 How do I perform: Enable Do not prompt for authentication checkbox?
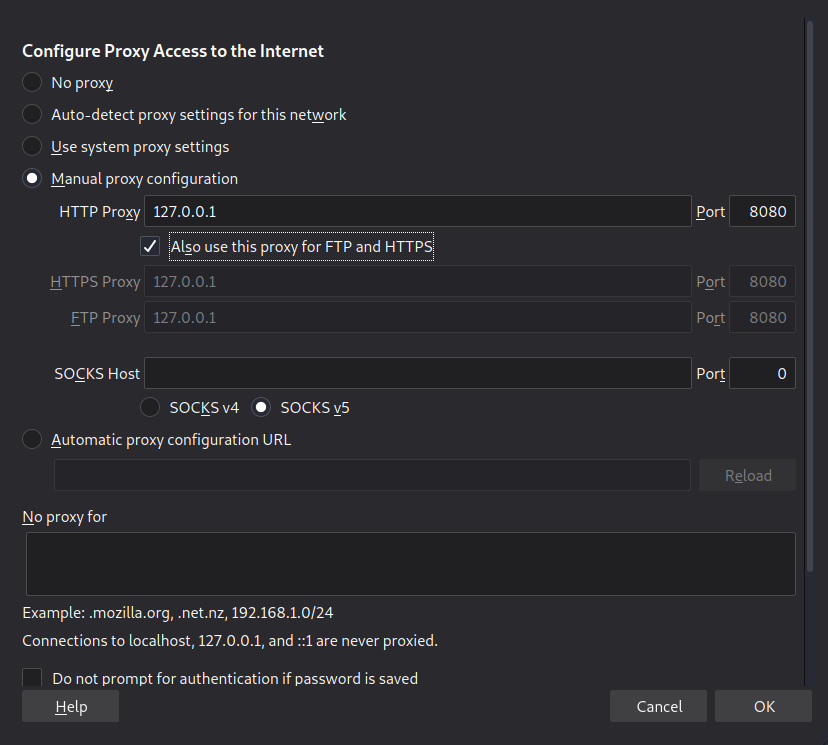[x=33, y=679]
